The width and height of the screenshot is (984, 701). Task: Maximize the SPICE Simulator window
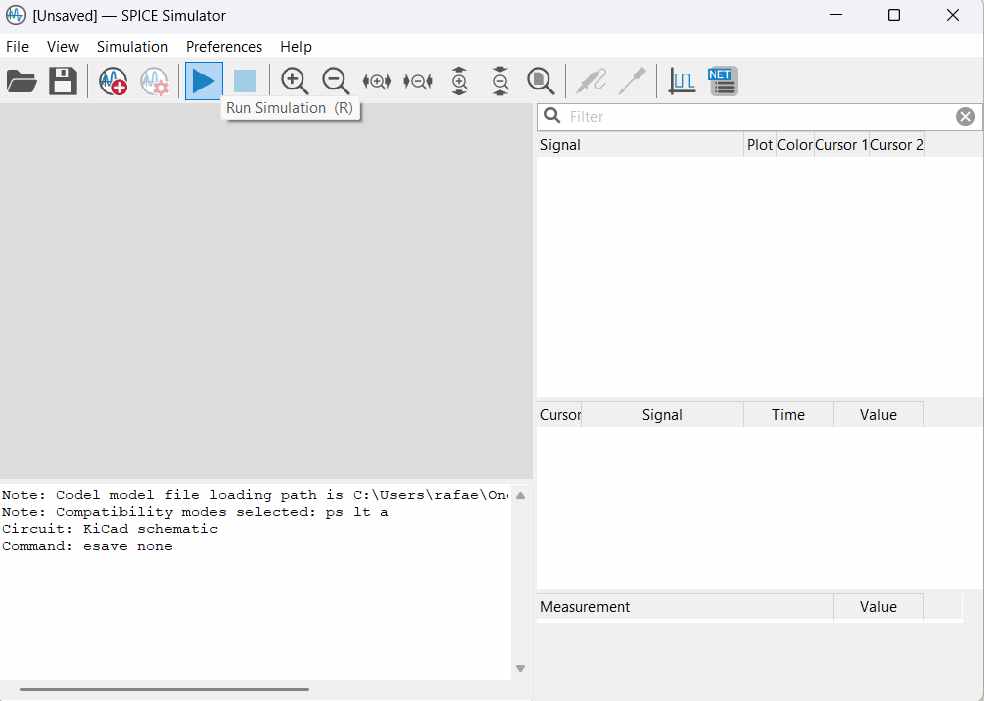pos(894,16)
